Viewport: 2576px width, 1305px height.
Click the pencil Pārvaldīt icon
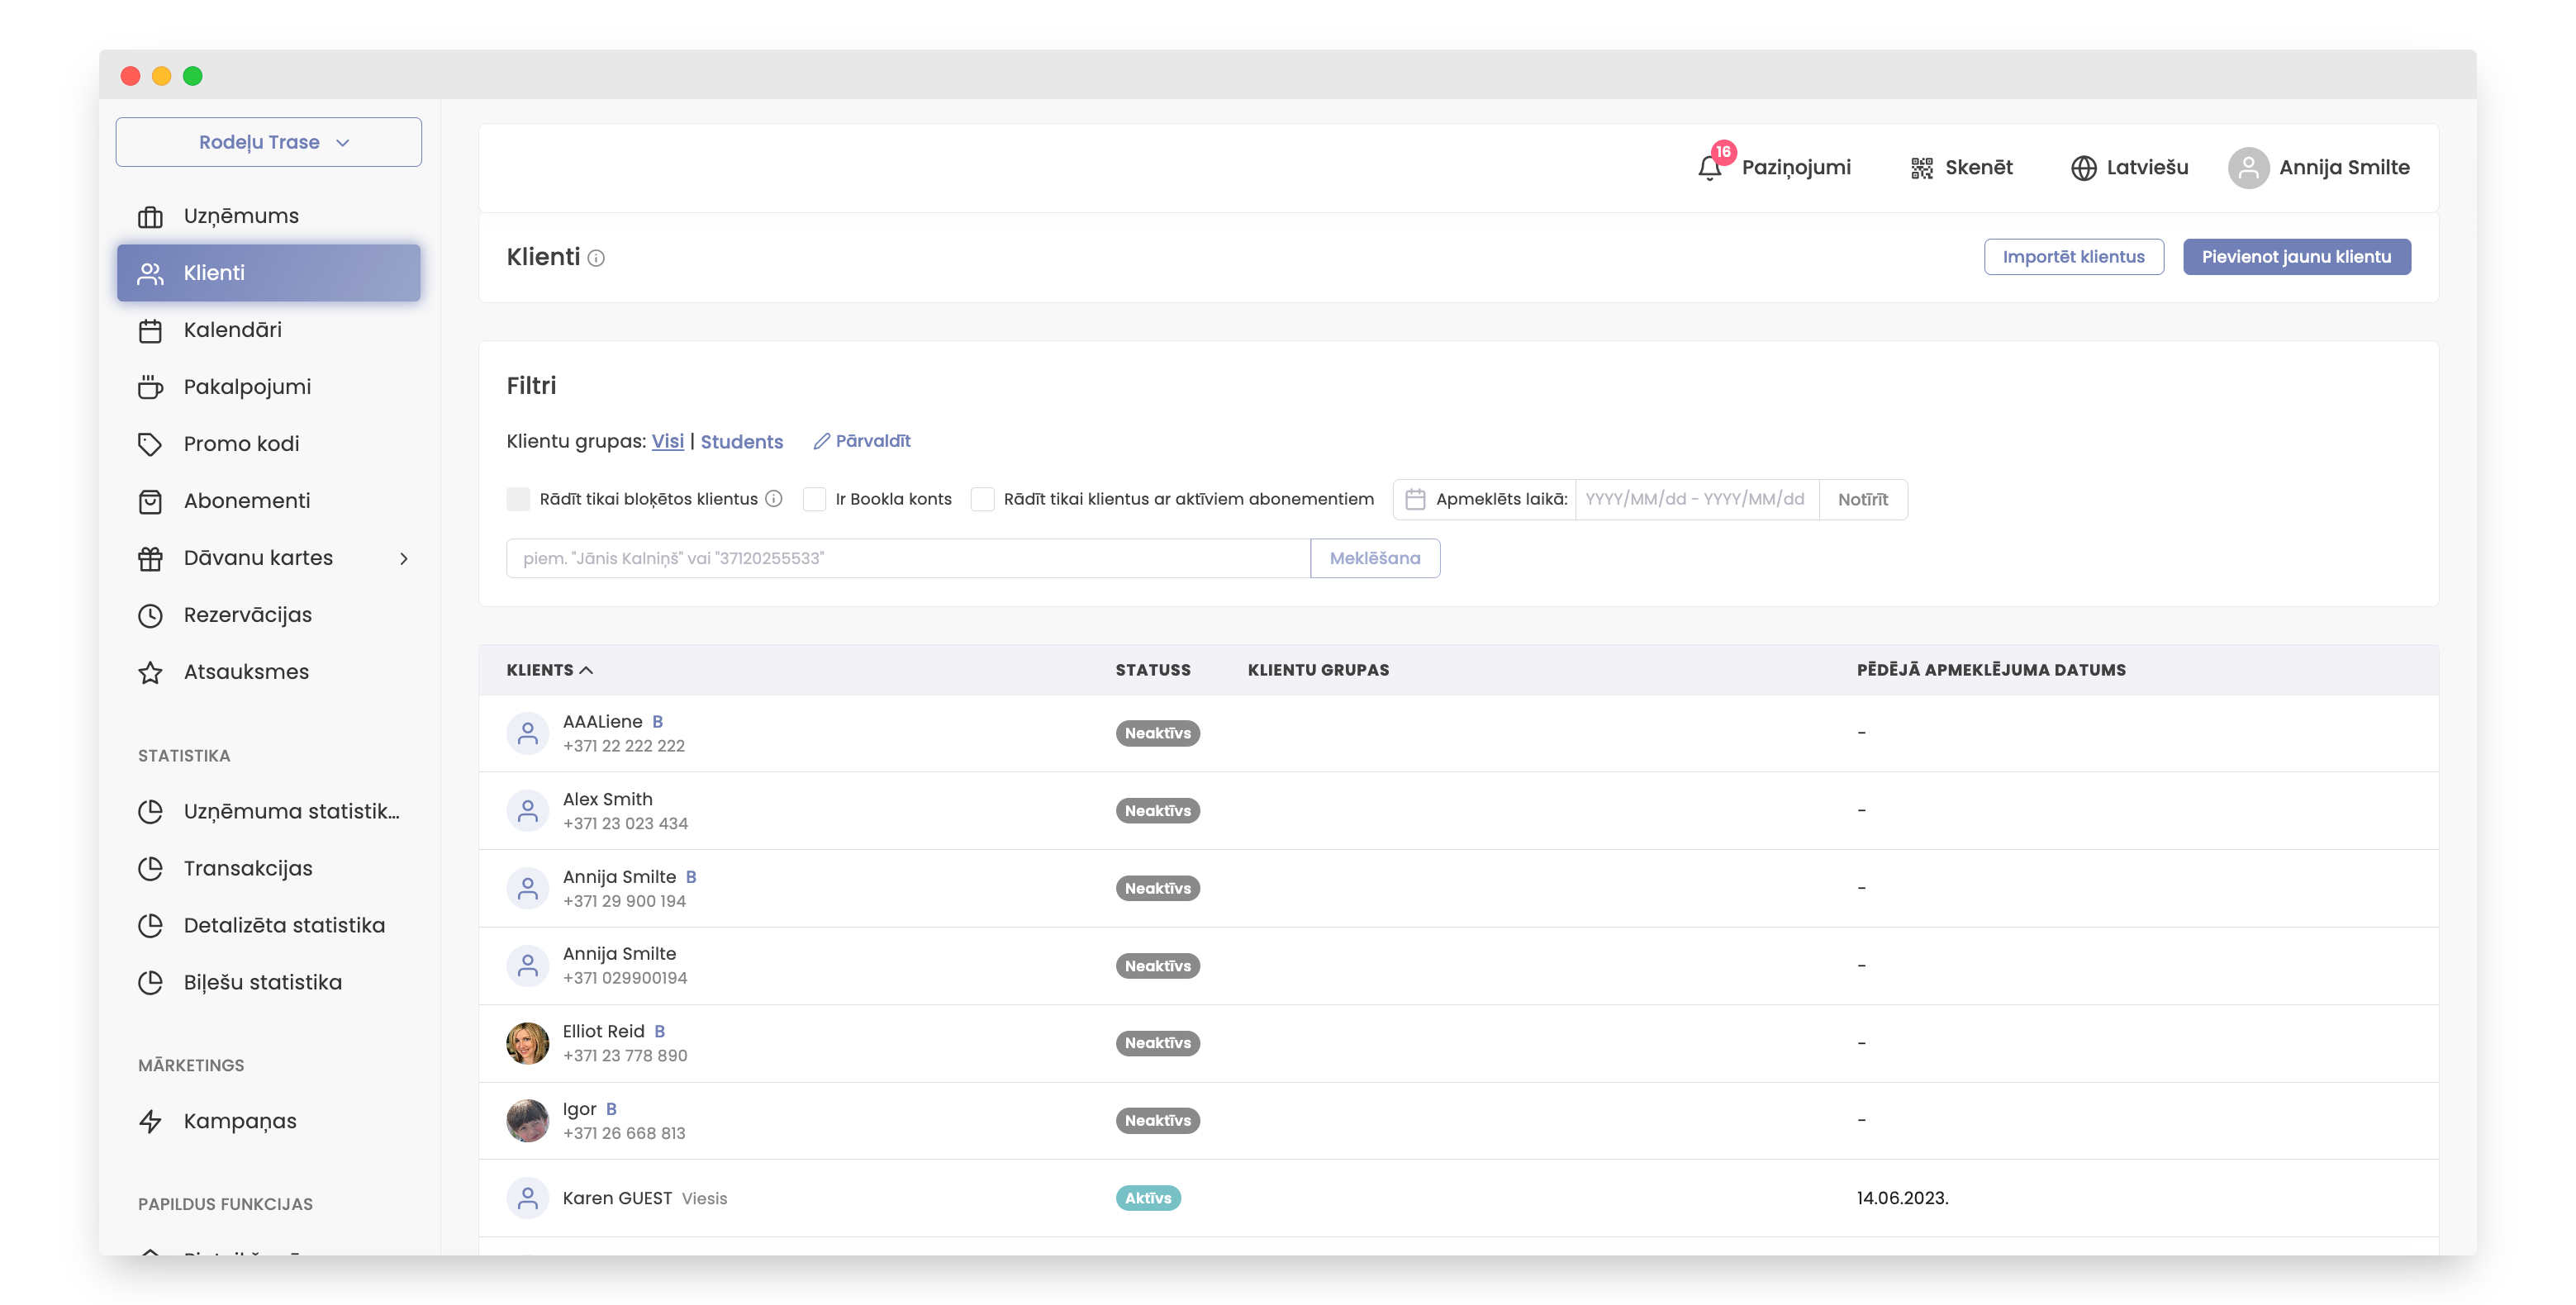tap(821, 441)
